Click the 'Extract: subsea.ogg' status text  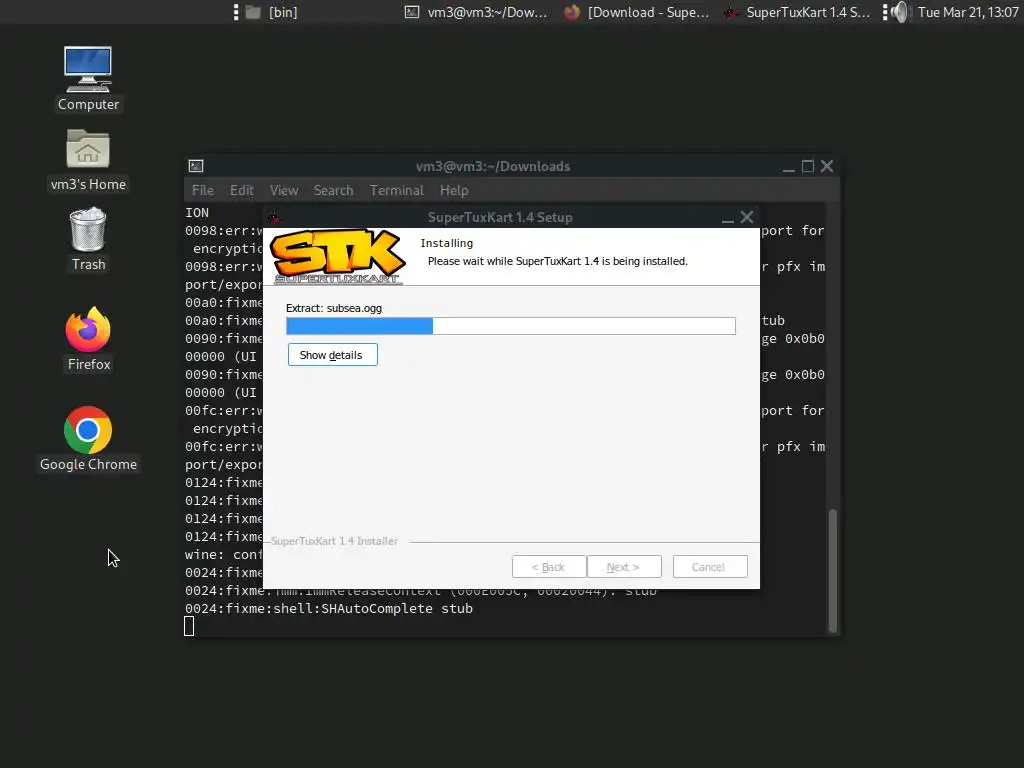point(334,308)
